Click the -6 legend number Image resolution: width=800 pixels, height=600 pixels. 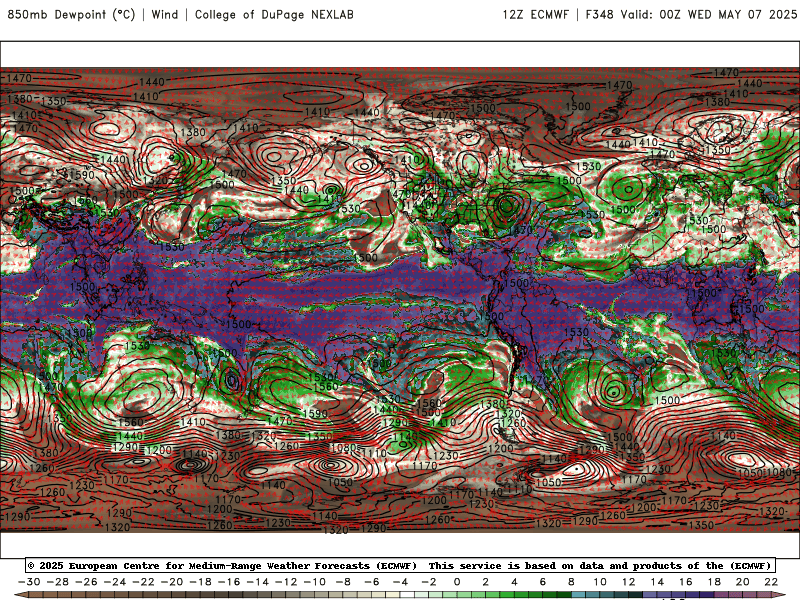[x=372, y=582]
